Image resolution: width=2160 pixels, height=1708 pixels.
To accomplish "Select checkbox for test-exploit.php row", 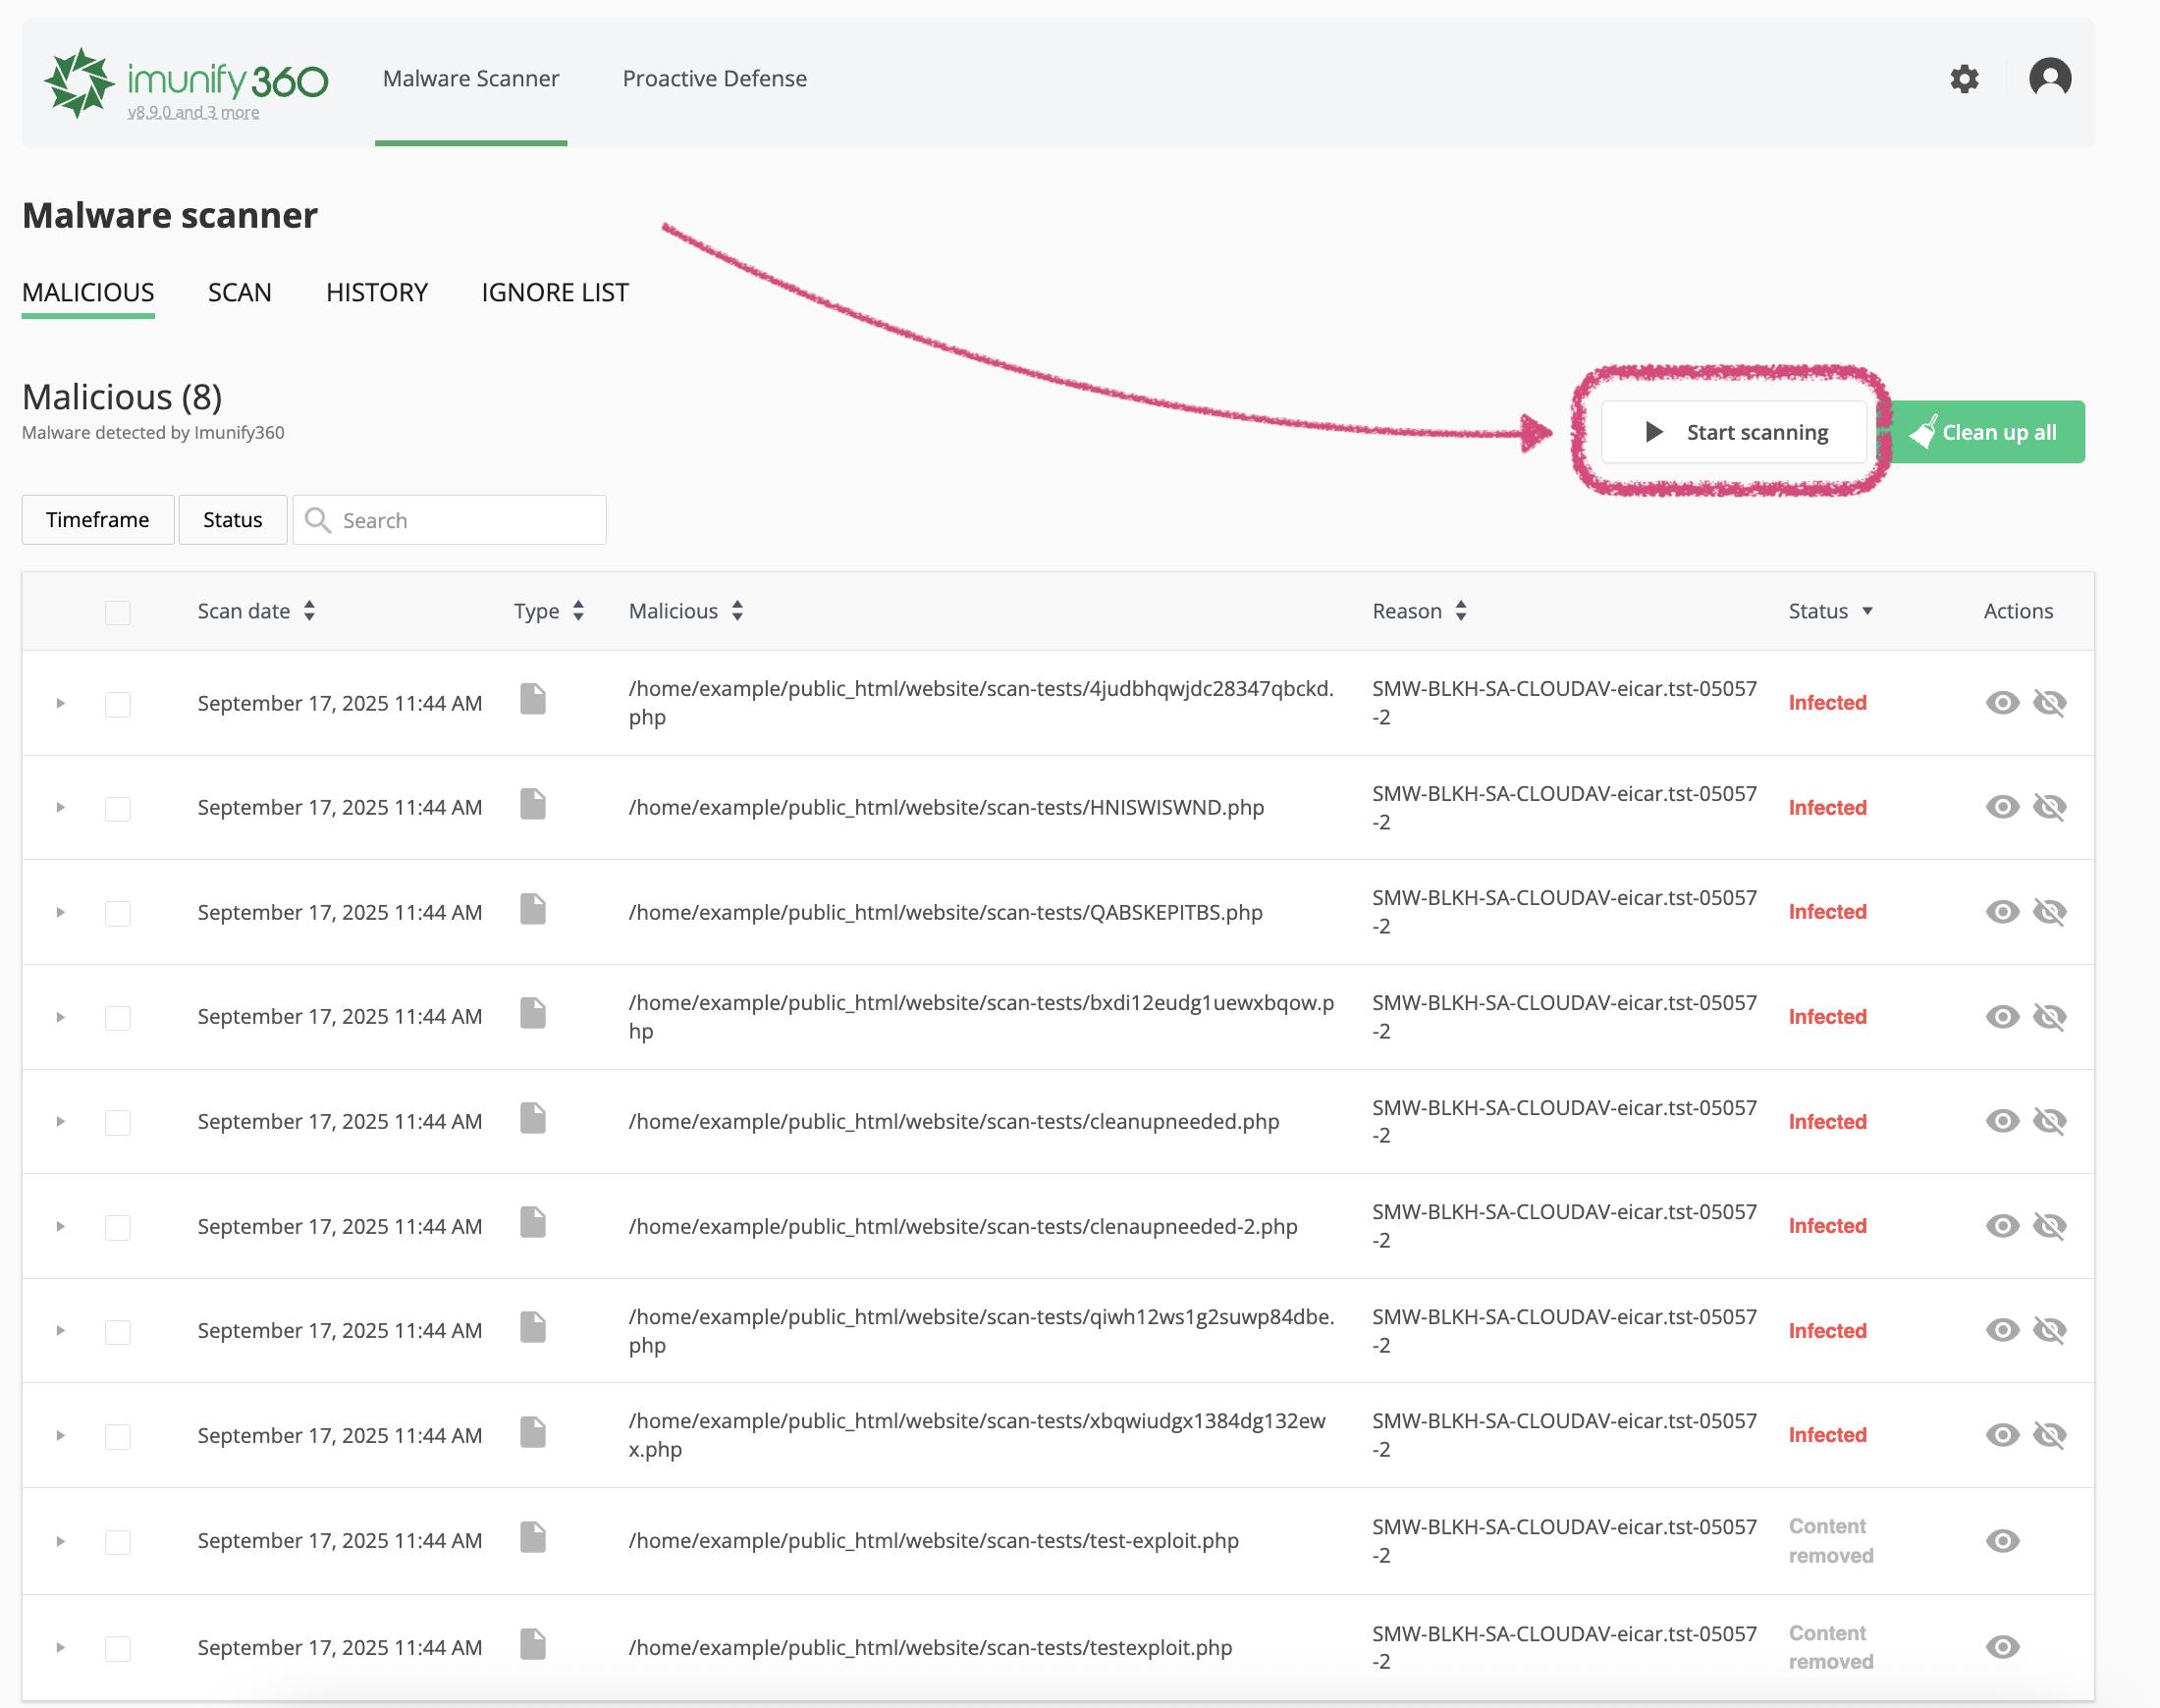I will tap(118, 1542).
